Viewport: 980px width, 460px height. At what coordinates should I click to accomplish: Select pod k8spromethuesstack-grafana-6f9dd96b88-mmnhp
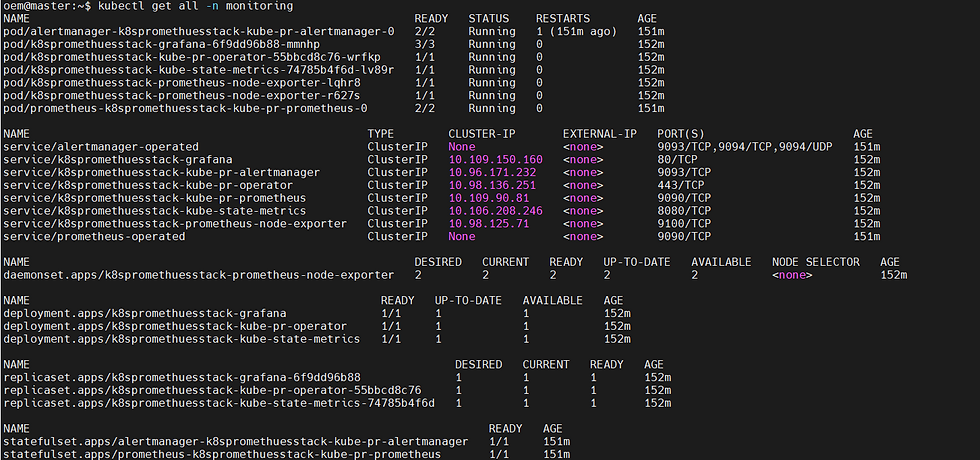[x=159, y=44]
